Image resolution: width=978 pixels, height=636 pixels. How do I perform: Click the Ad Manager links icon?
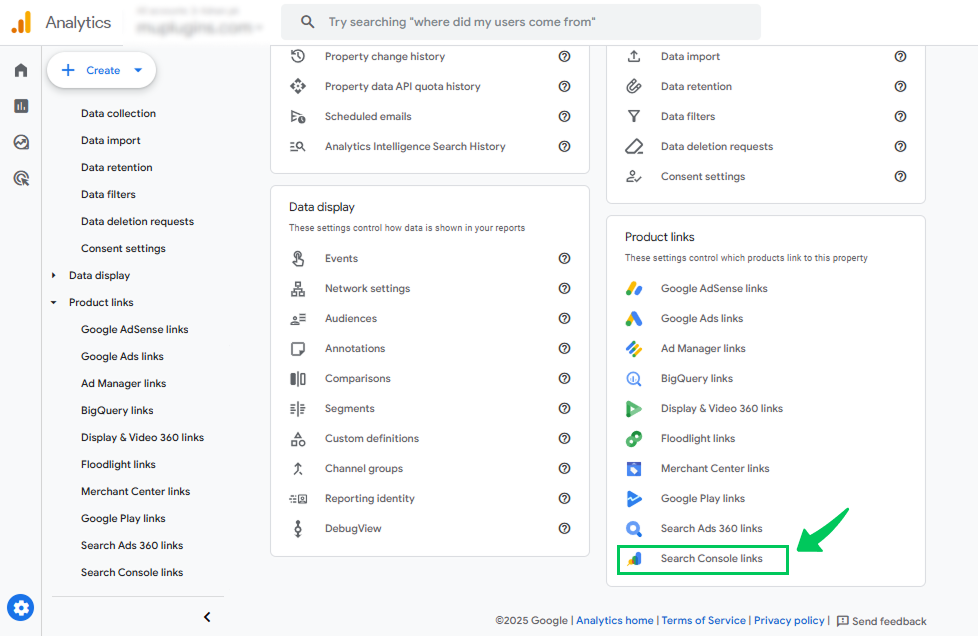(x=634, y=349)
